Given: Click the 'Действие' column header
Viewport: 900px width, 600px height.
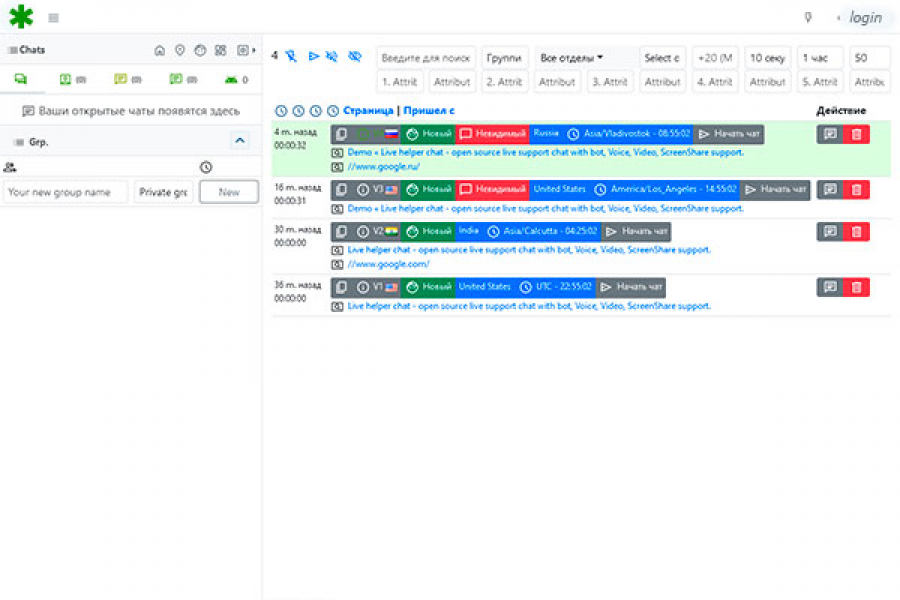Looking at the screenshot, I should (x=841, y=111).
